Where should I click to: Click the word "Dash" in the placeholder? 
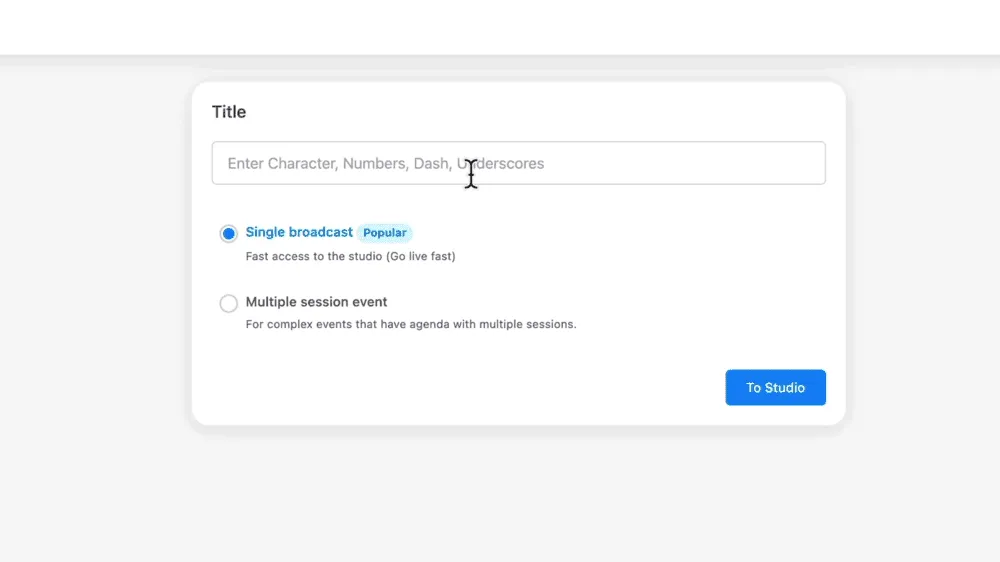(432, 163)
